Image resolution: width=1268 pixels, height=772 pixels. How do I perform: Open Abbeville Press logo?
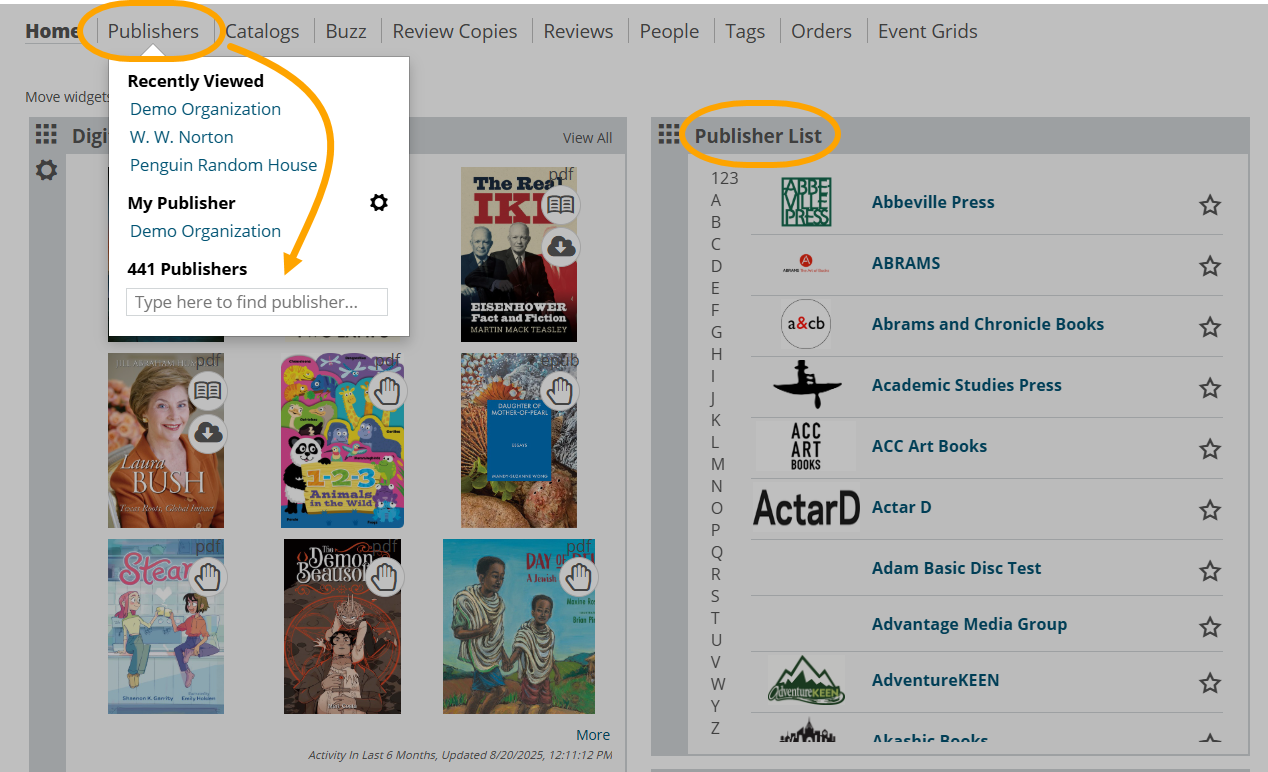(x=806, y=202)
